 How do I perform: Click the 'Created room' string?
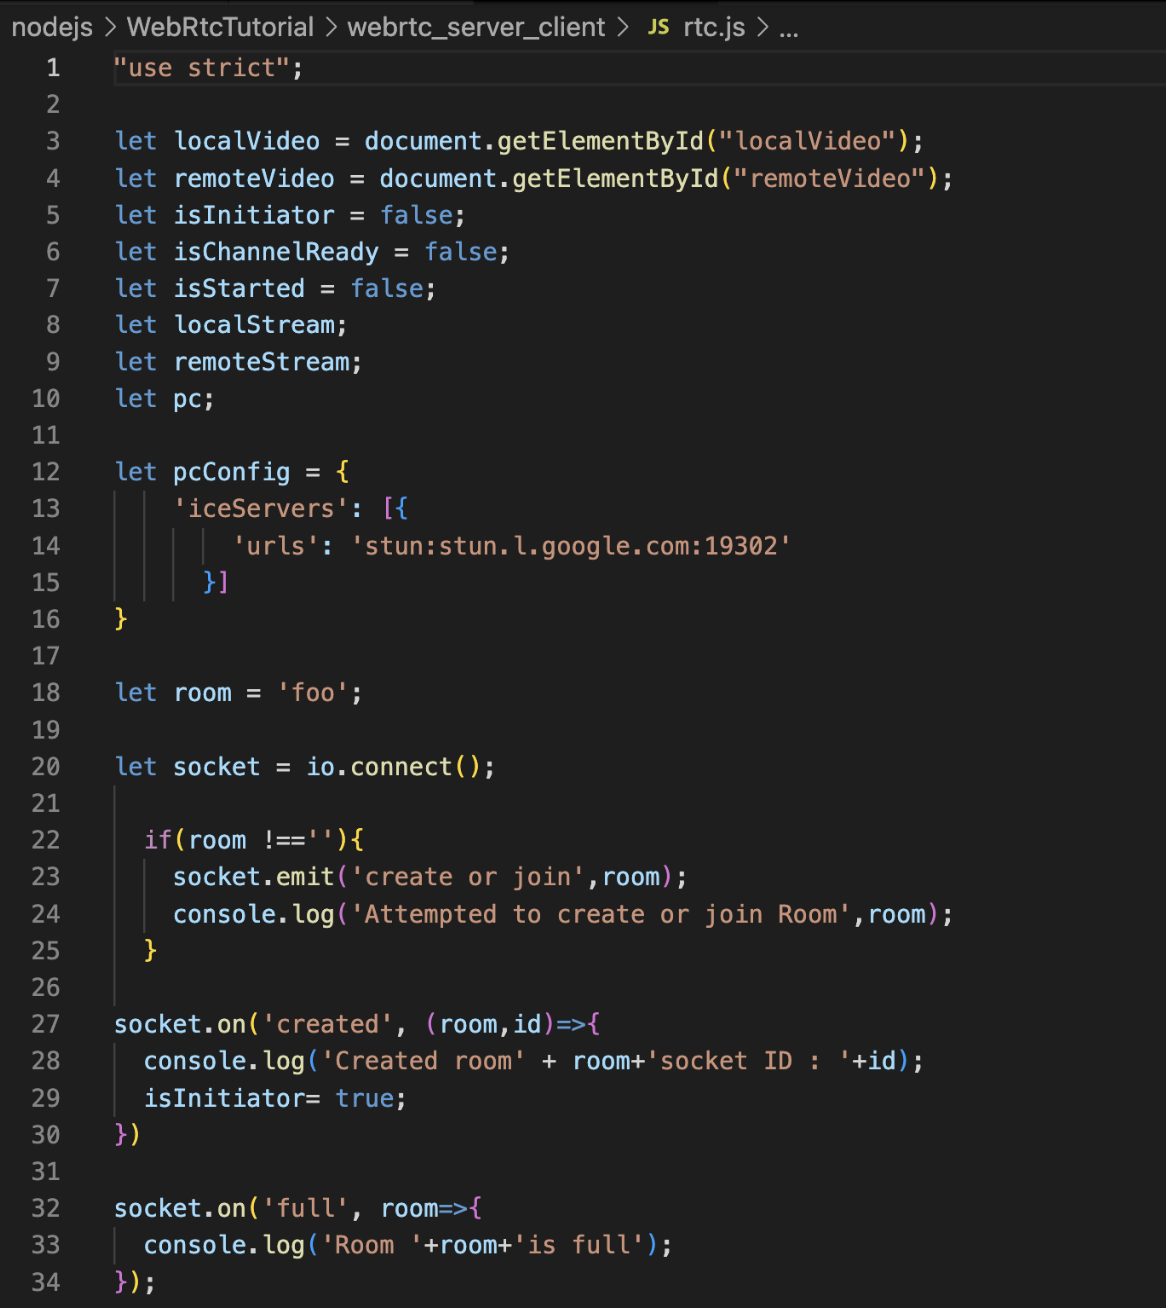coord(423,1061)
